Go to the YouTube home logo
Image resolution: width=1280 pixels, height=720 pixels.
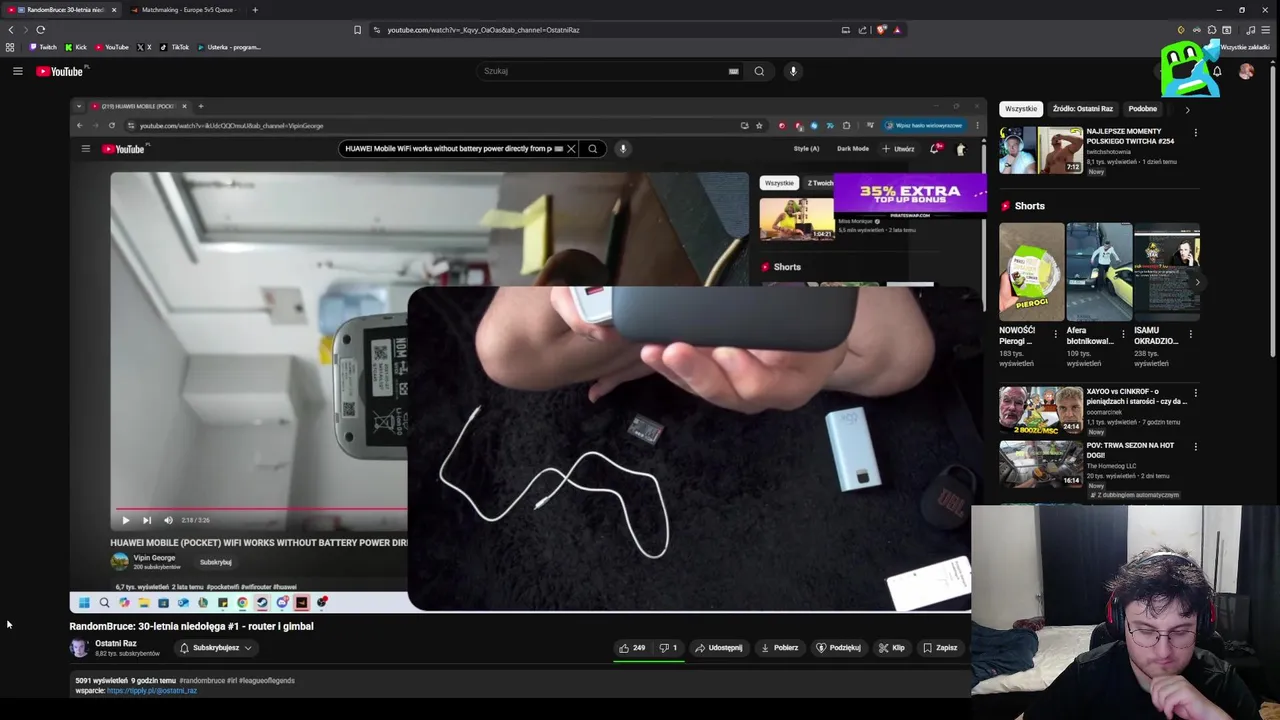62,71
